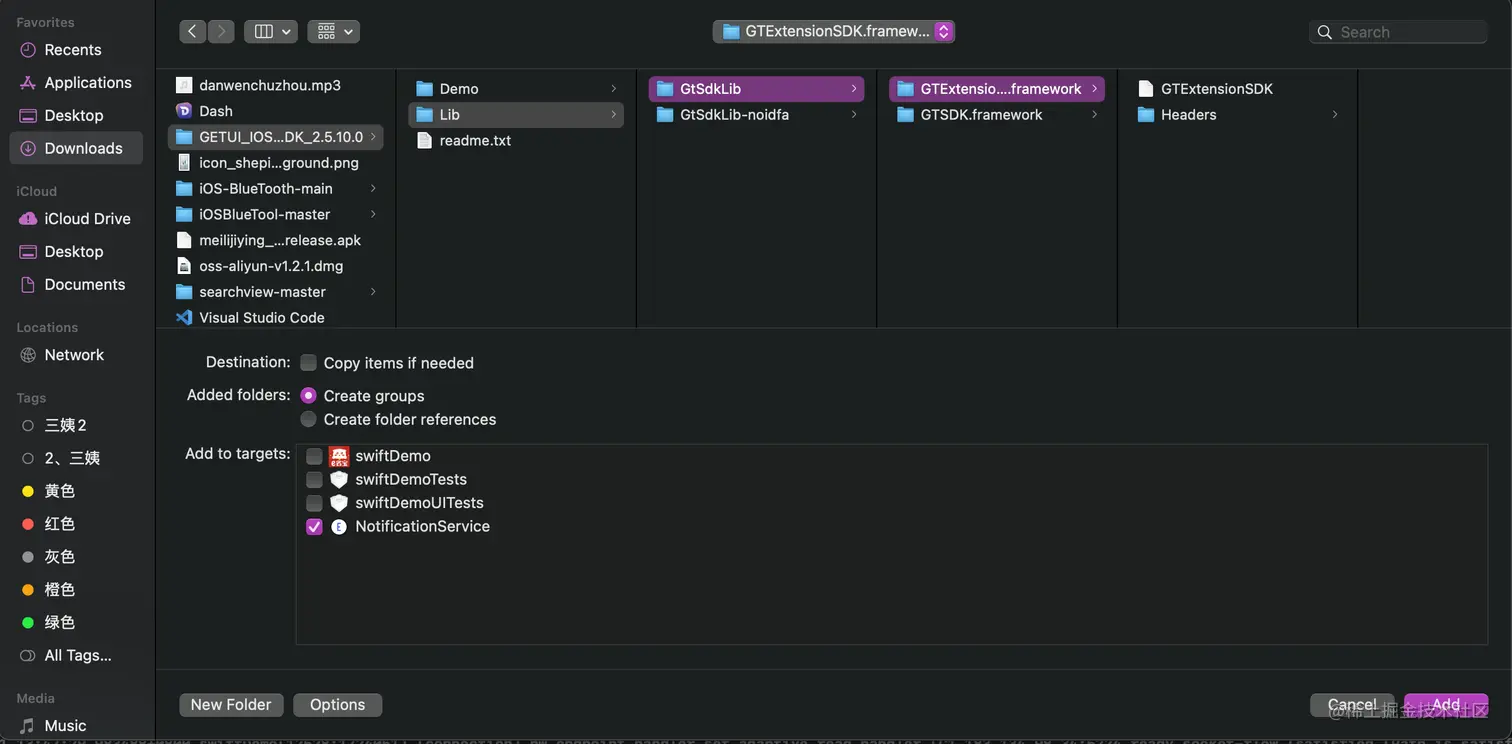
Task: Click the GTSDK.framework folder icon
Action: (906, 114)
